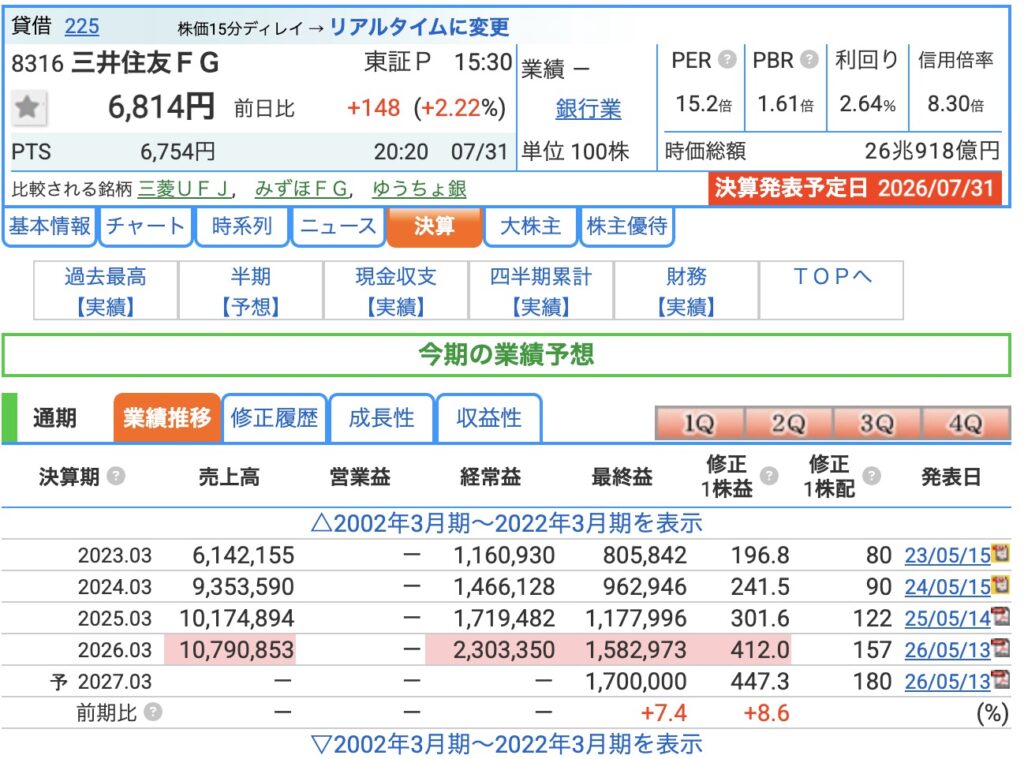Switch to the チャート tab
The height and width of the screenshot is (759, 1024).
145,226
